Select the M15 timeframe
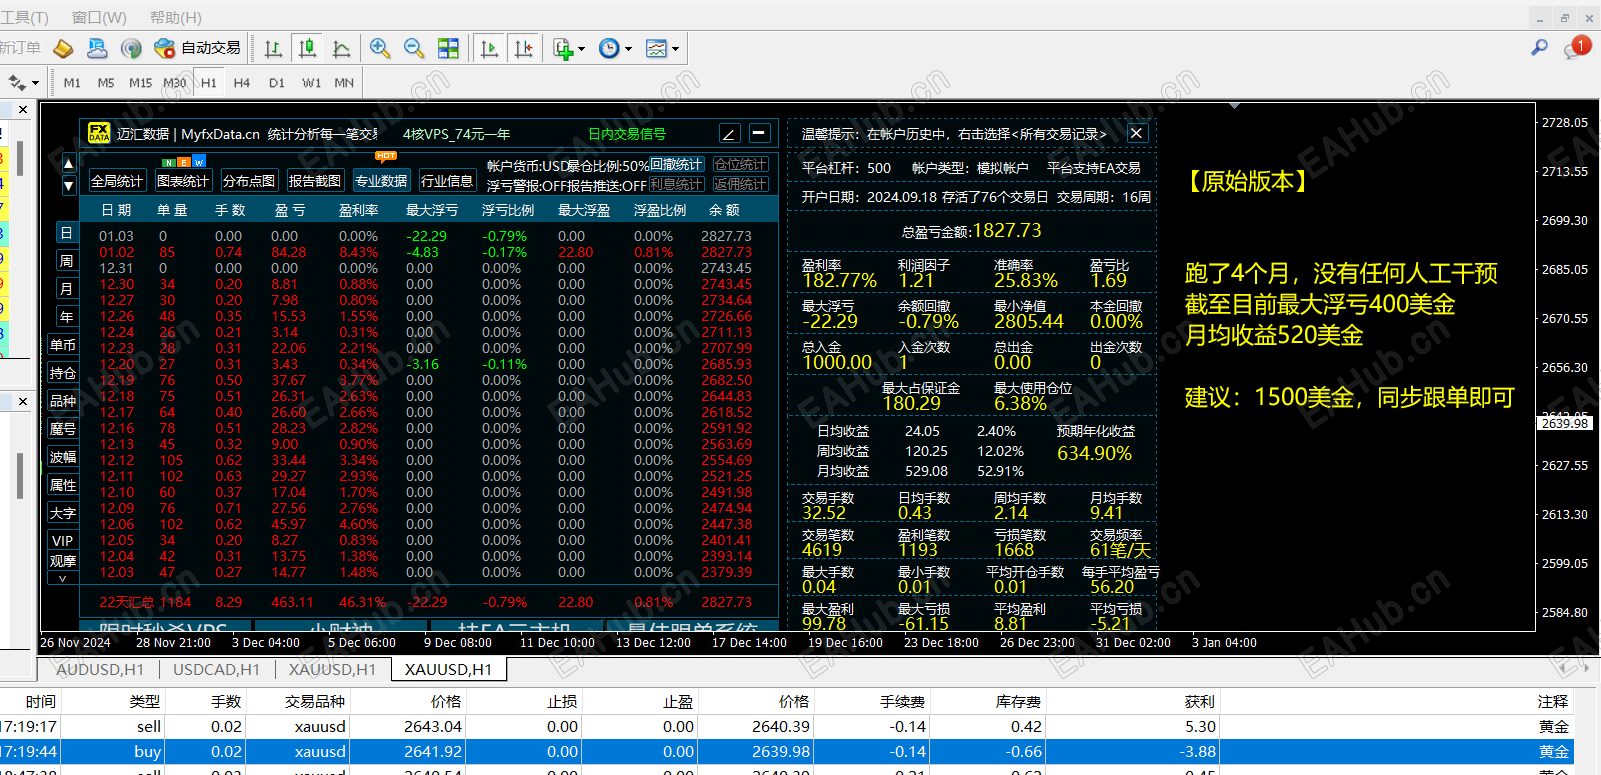Viewport: 1601px width, 775px height. (141, 83)
